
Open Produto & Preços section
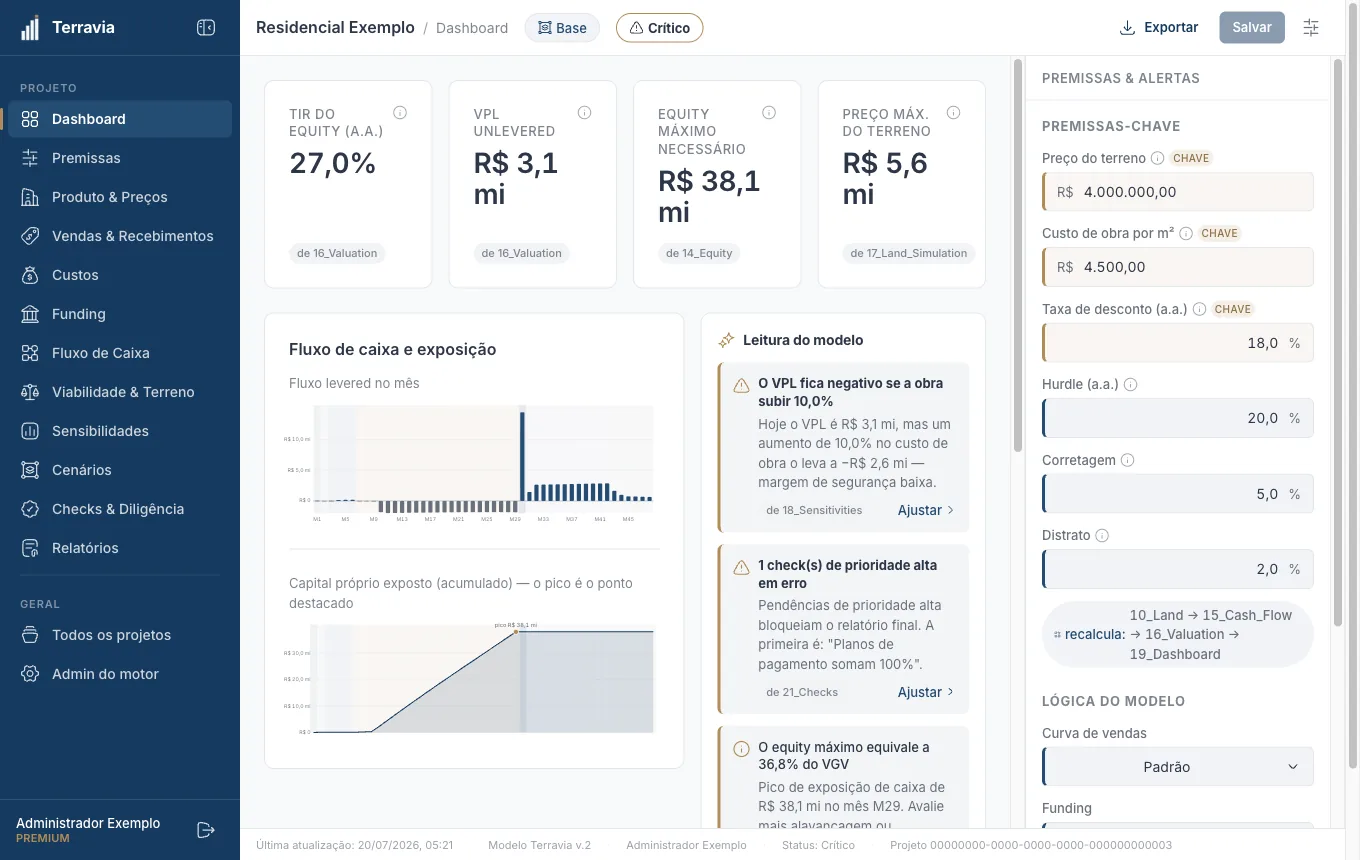pos(120,197)
